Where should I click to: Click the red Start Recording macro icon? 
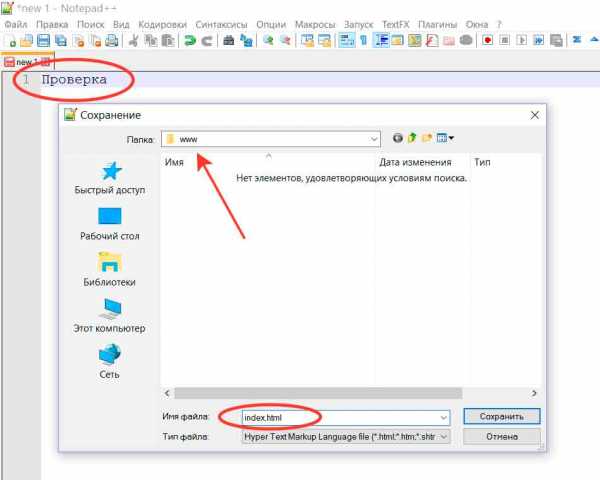[x=488, y=40]
